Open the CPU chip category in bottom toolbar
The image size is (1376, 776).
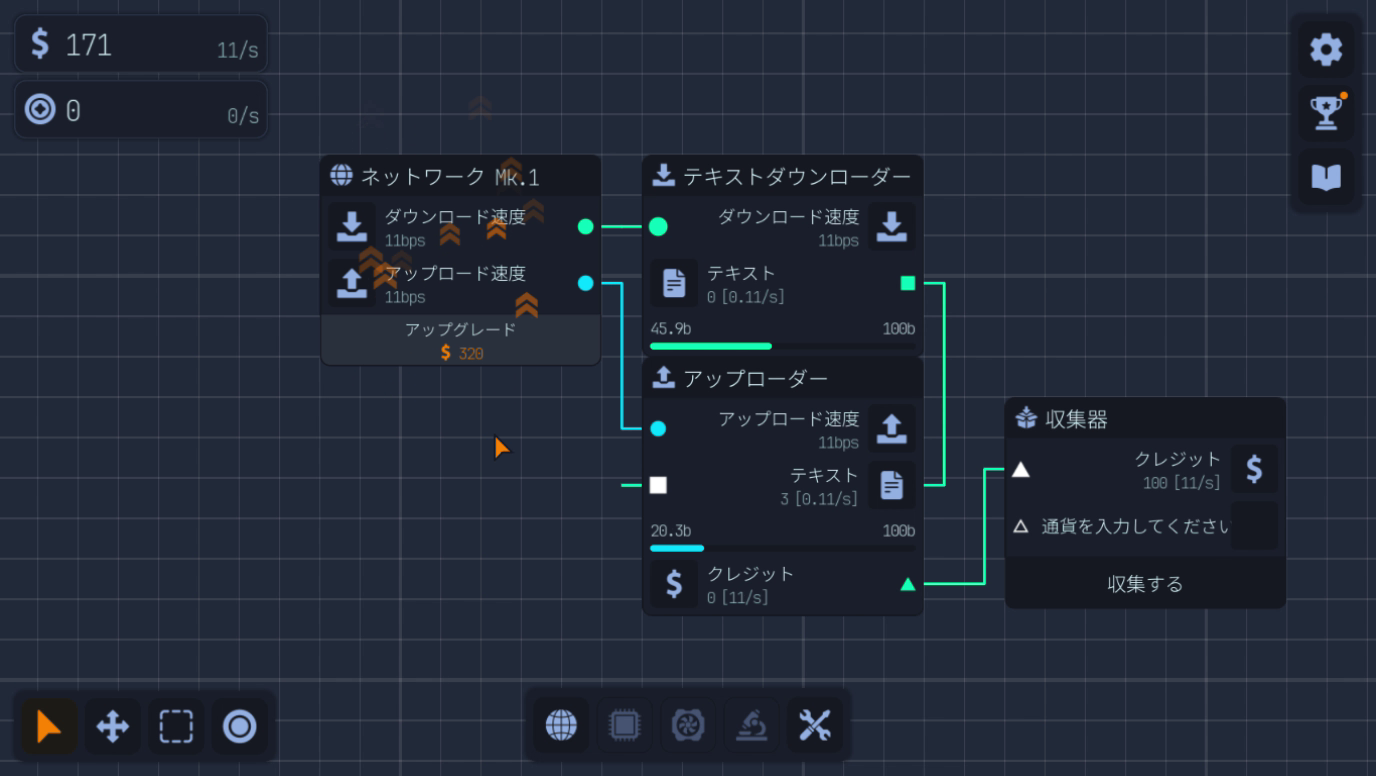click(x=625, y=727)
